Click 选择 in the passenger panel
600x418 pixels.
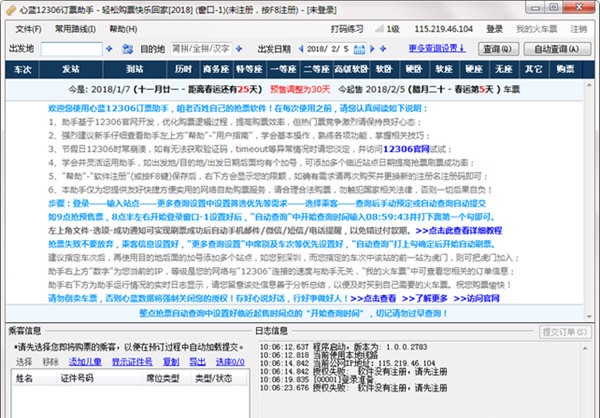24,362
